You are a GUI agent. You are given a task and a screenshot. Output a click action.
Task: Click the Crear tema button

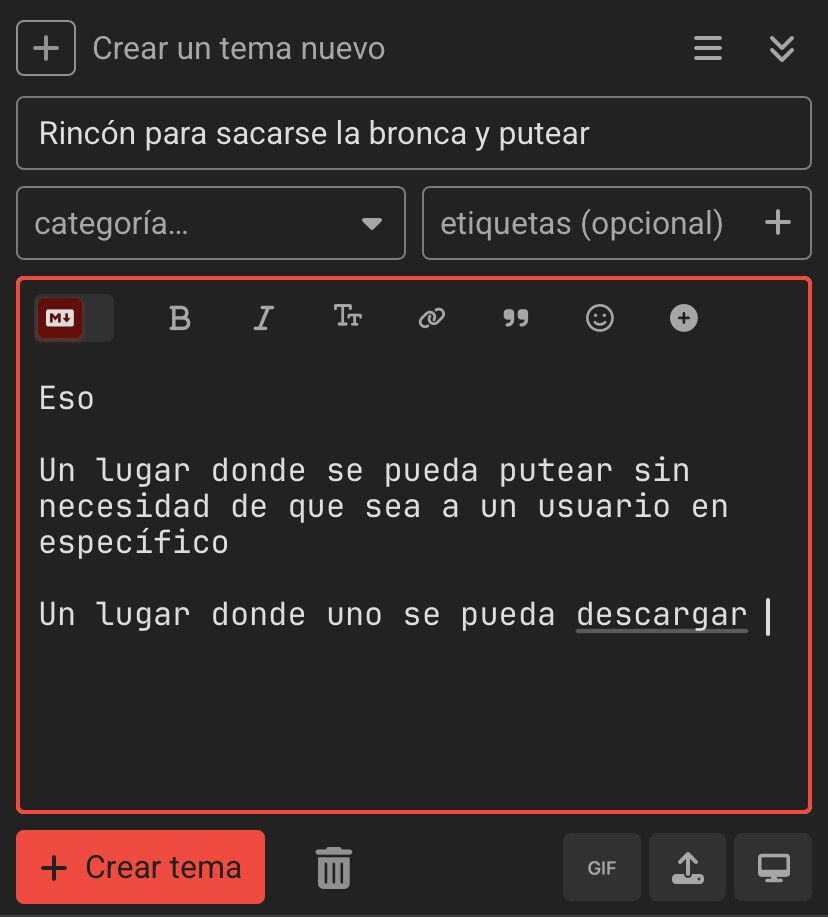[x=140, y=867]
